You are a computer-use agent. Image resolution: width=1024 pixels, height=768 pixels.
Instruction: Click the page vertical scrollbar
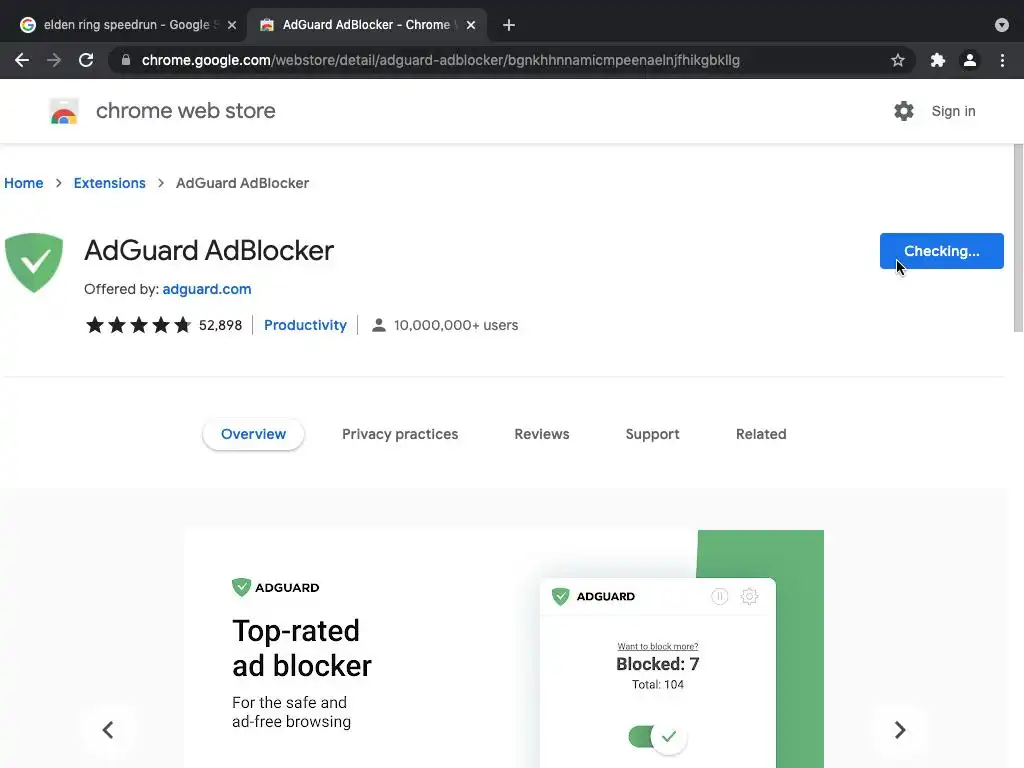pos(1018,238)
